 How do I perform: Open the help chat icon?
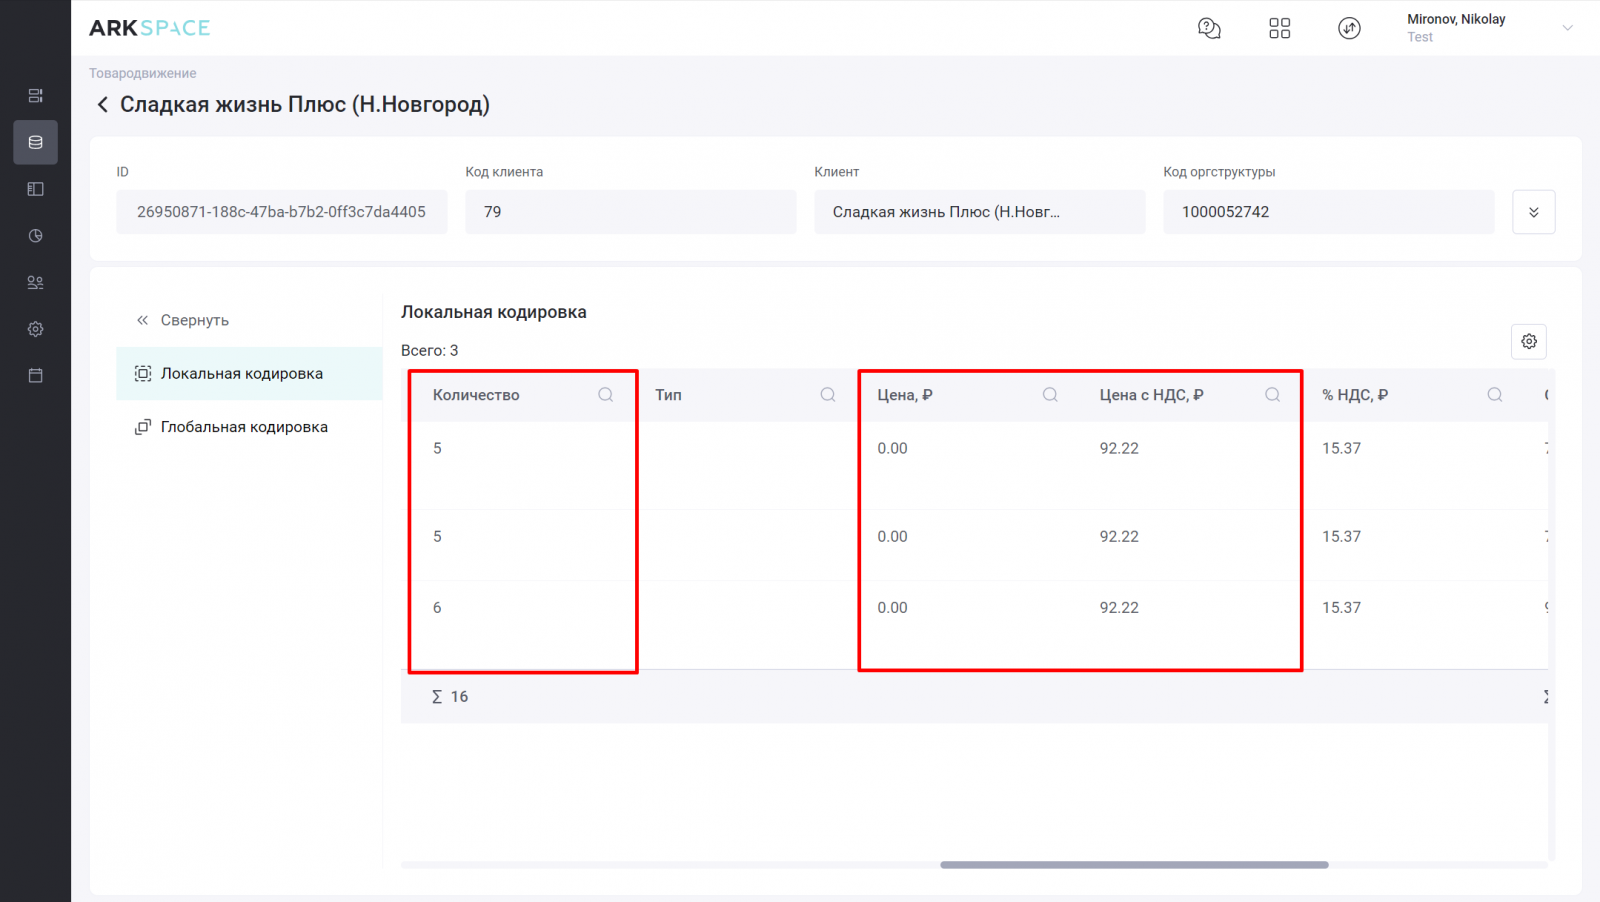pos(1209,28)
